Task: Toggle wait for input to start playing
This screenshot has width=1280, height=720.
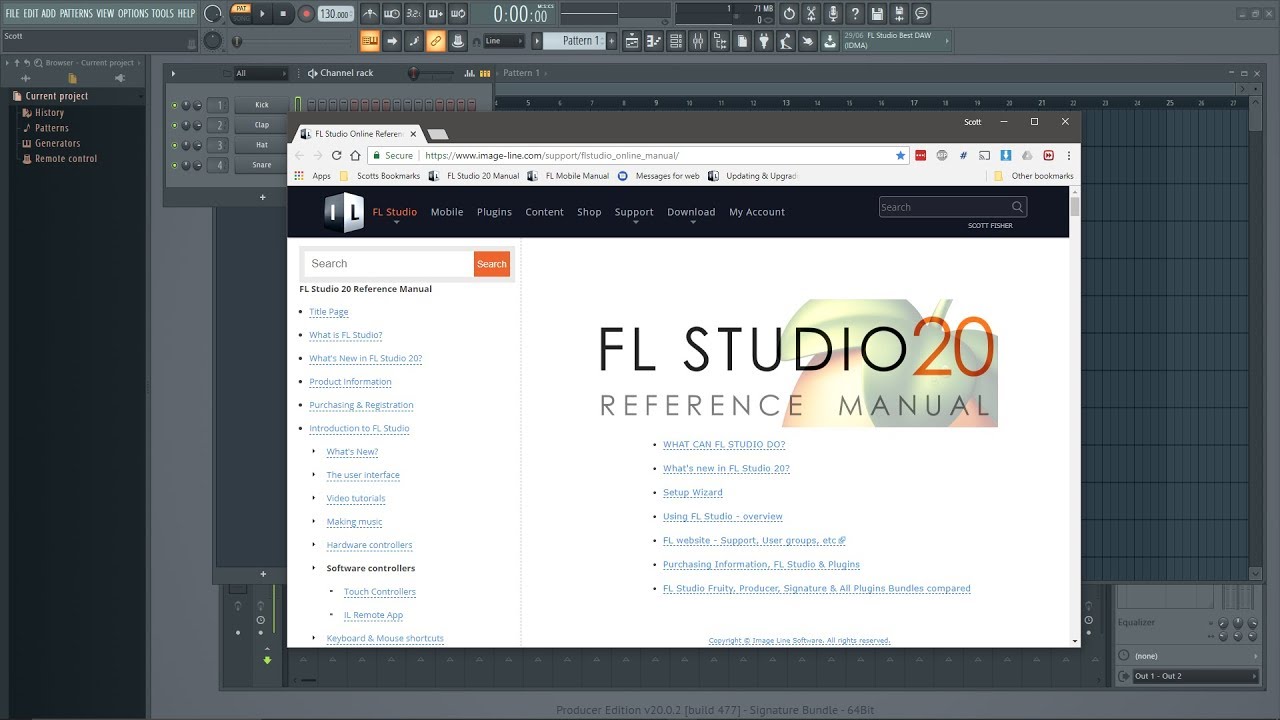Action: point(392,14)
